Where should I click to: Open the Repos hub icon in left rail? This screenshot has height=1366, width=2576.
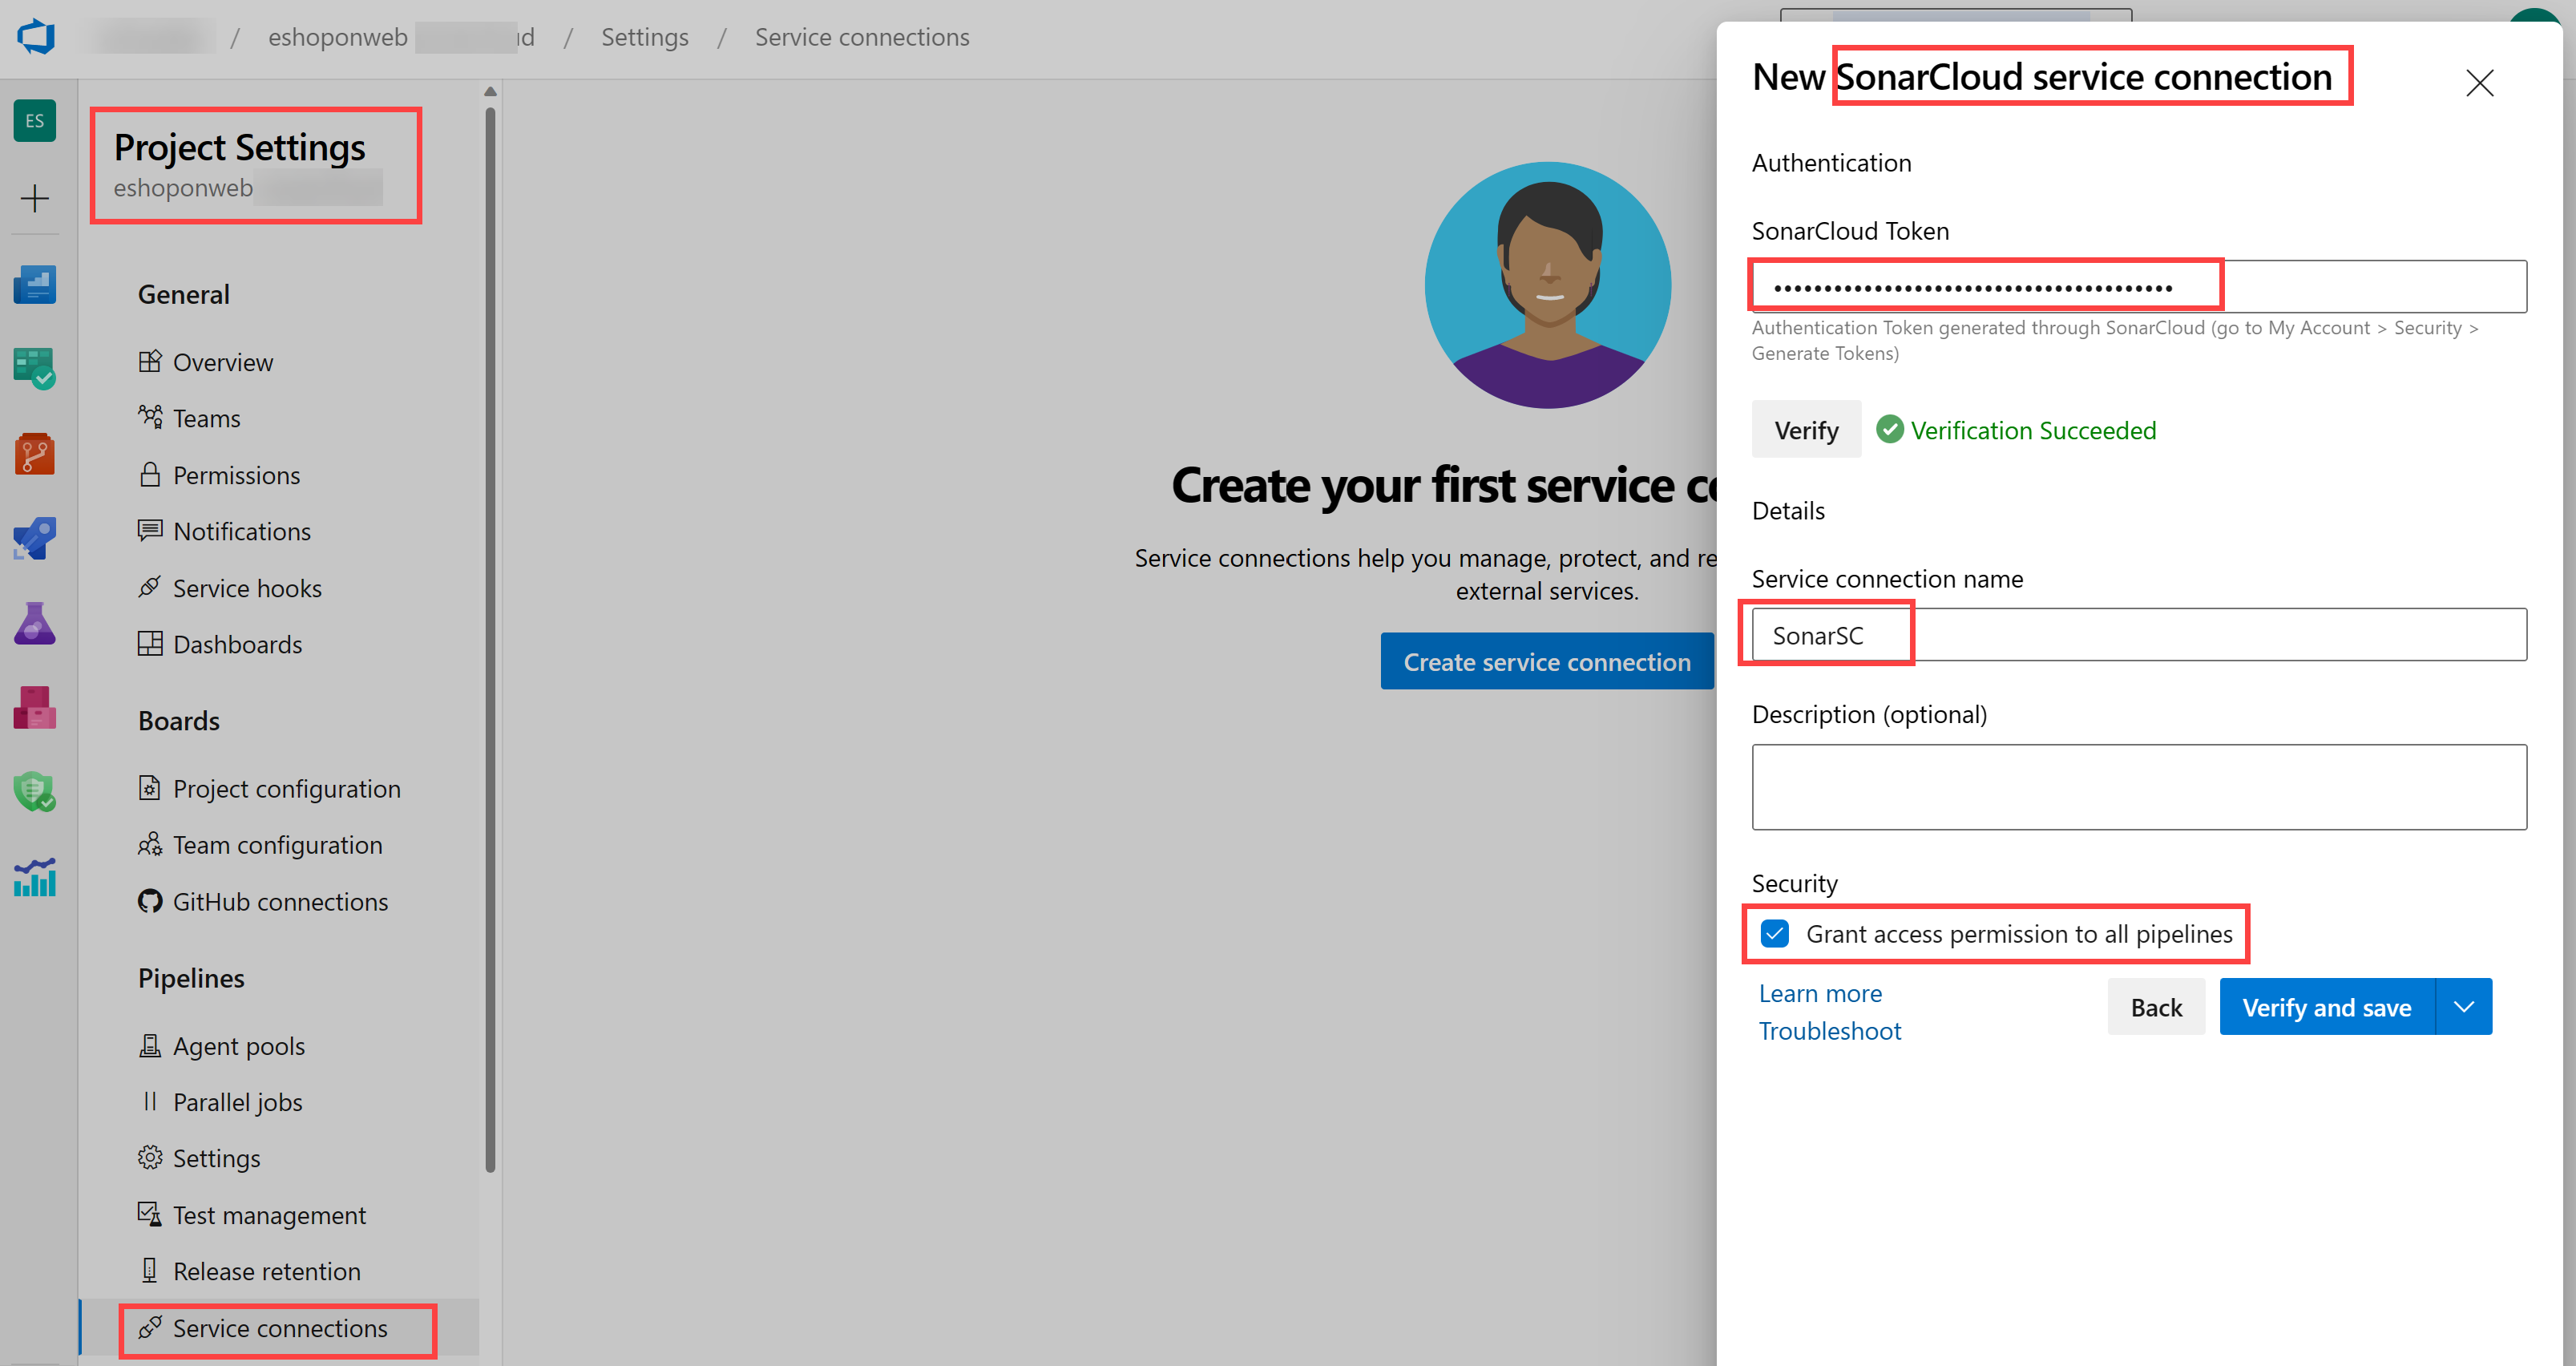(35, 454)
